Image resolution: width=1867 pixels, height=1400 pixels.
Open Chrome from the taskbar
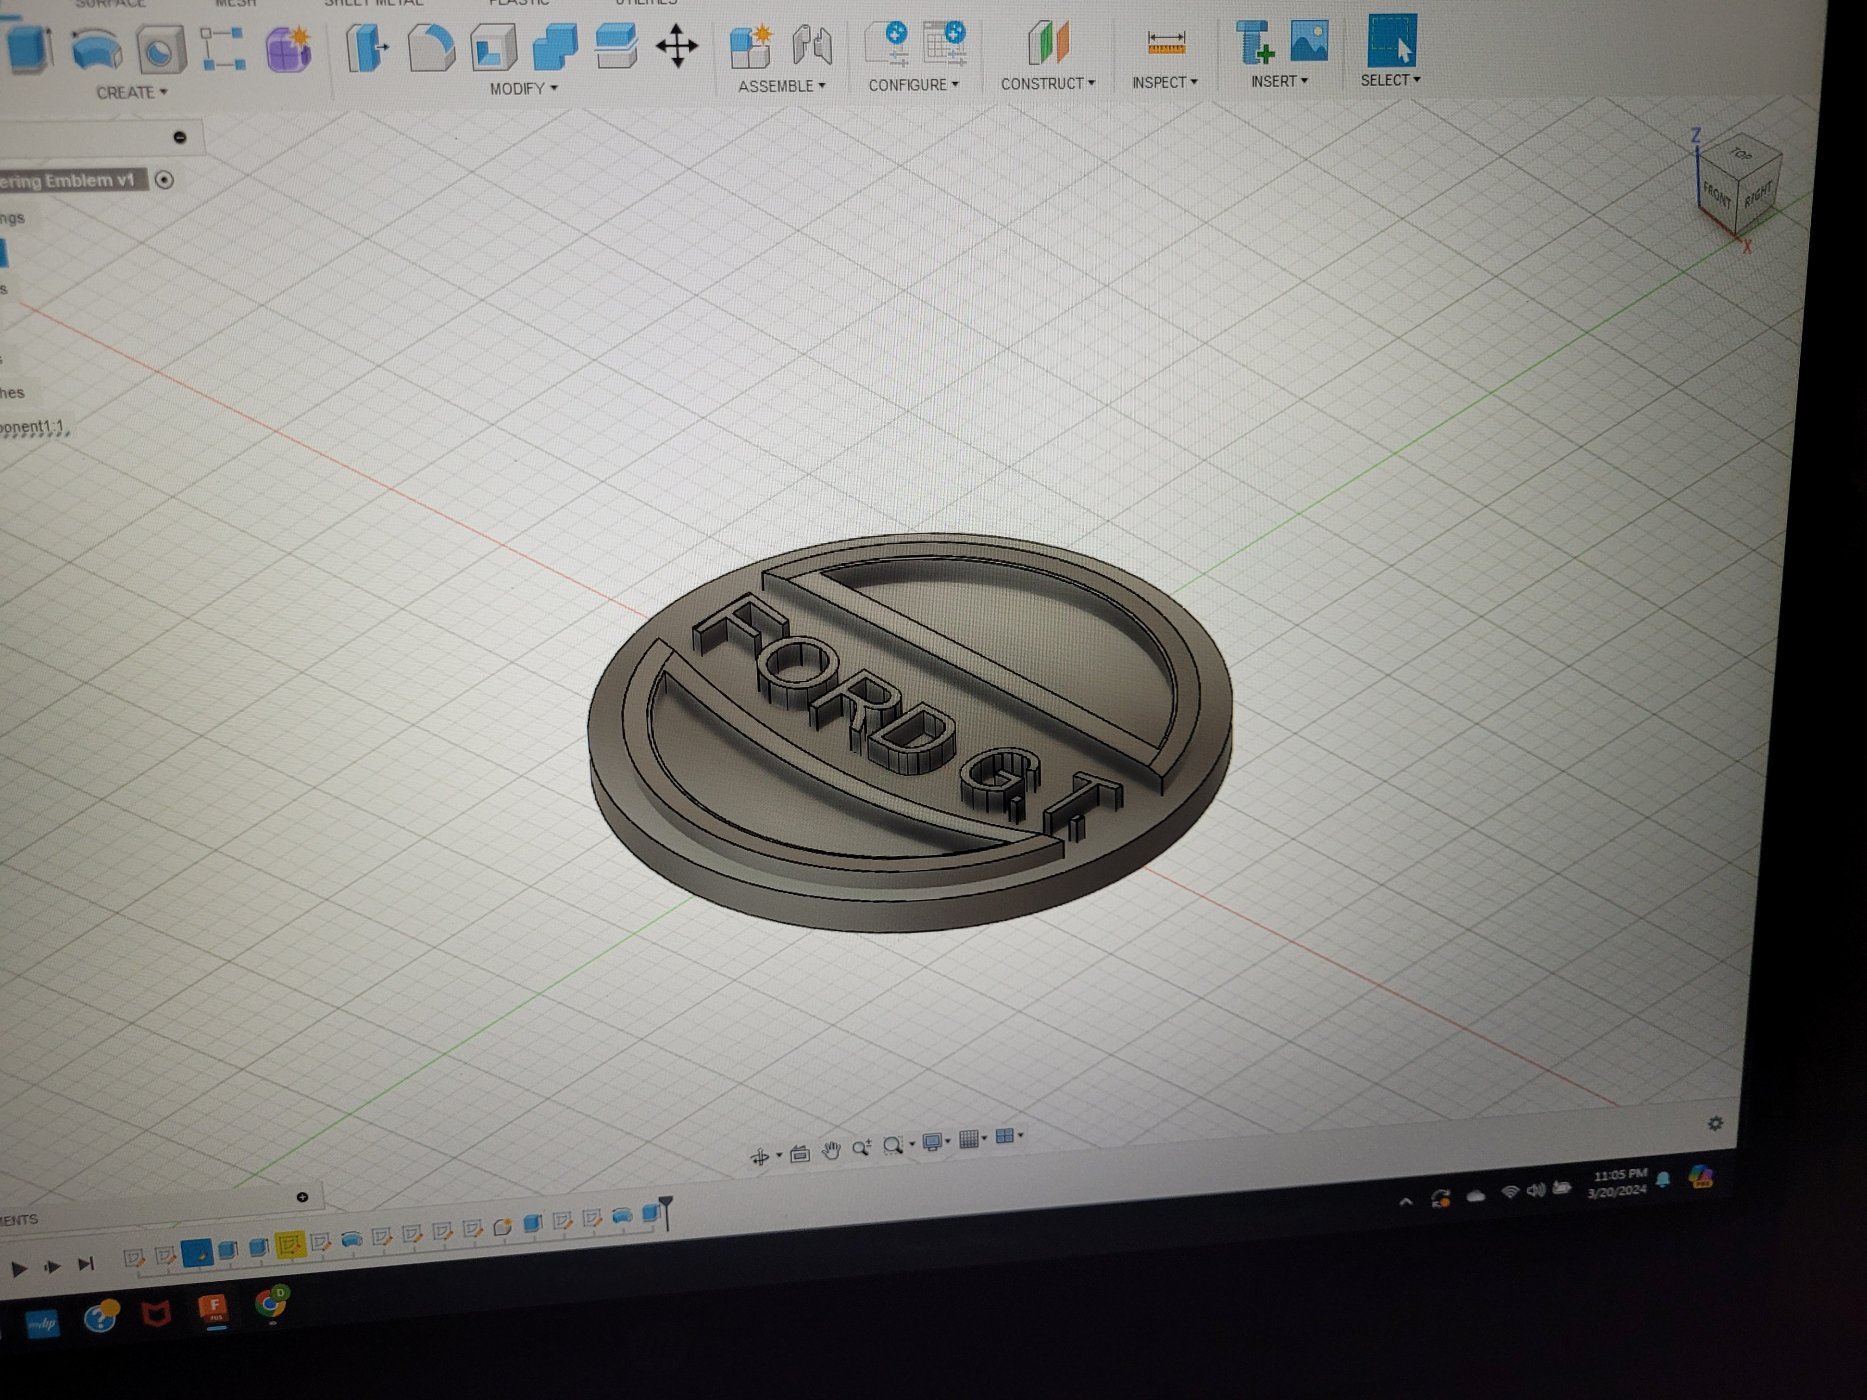(270, 1303)
